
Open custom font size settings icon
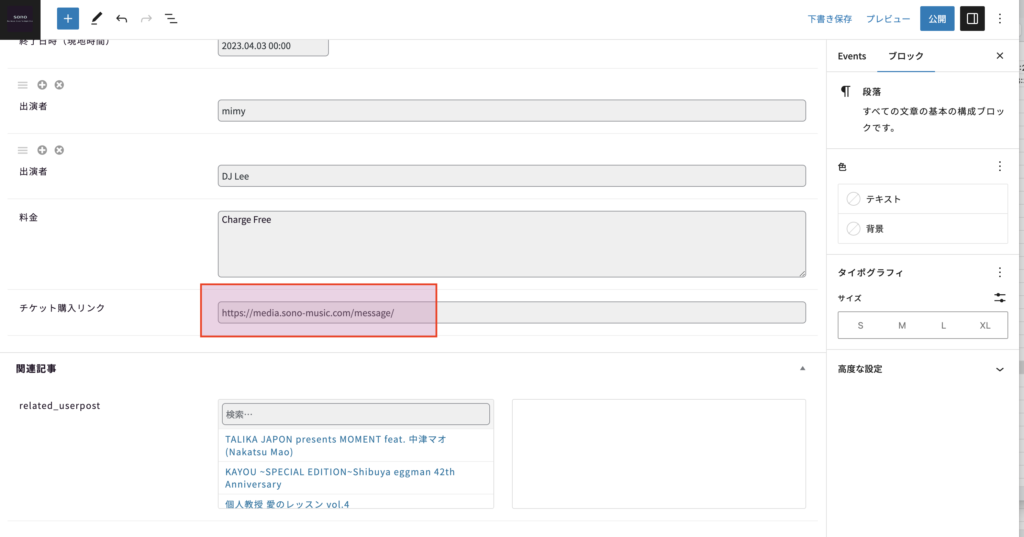pos(999,298)
